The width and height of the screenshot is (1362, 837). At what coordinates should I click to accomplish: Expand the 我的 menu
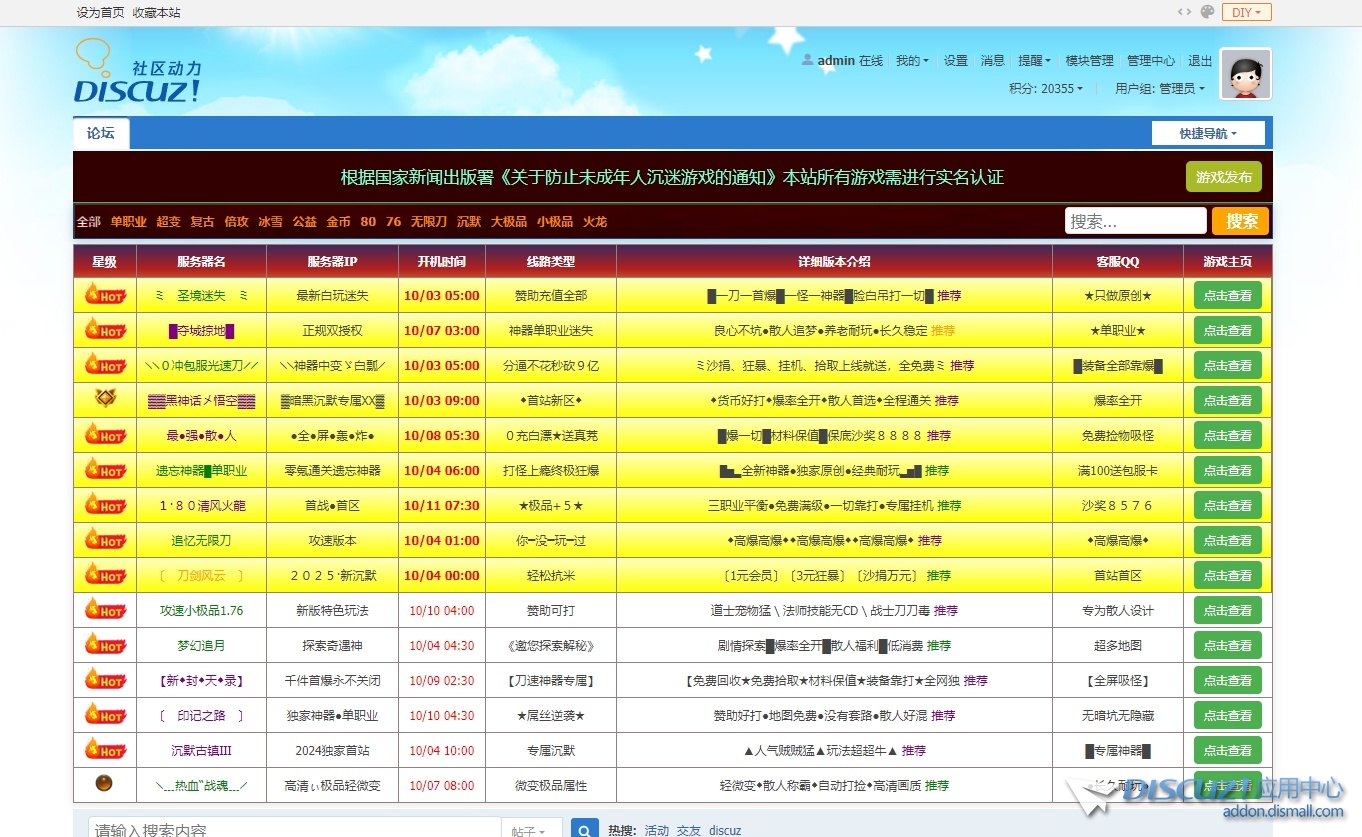(x=912, y=61)
